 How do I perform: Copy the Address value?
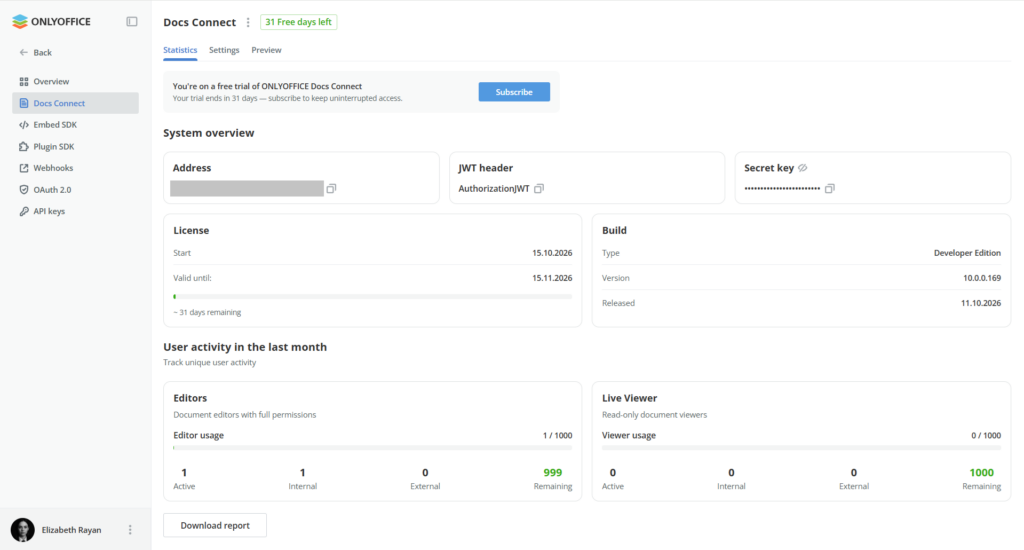[331, 189]
